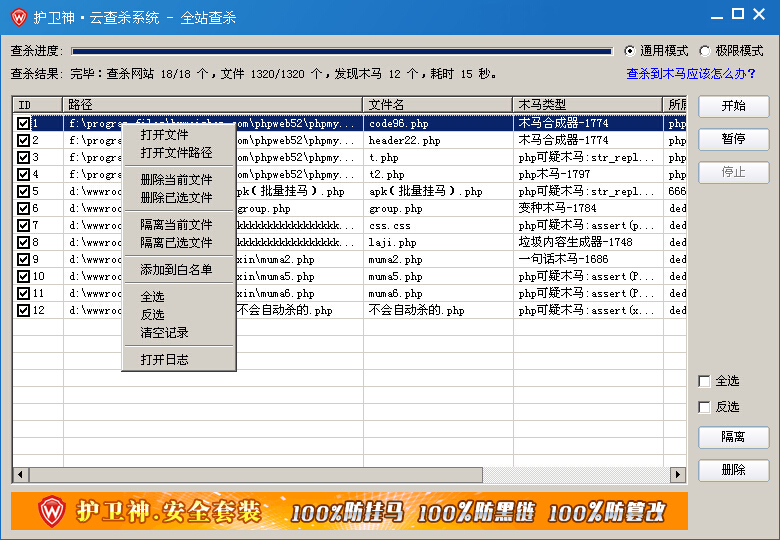
Task: Open the 查杀到木马应该怎么办? link
Action: click(690, 74)
